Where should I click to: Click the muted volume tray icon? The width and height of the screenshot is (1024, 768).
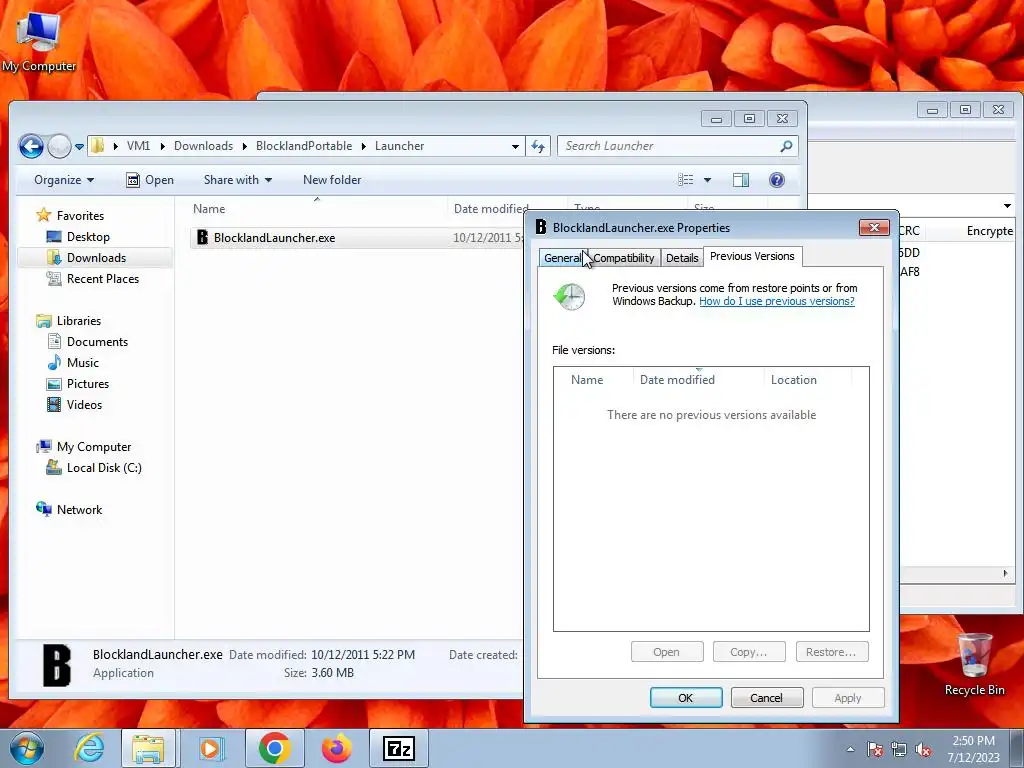923,750
